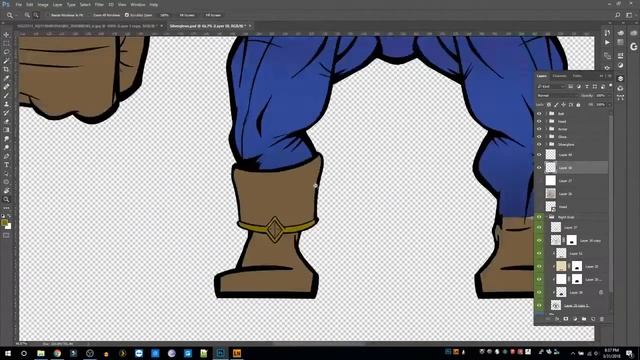Open the Normal blending mode dropdown
Image resolution: width=640 pixels, height=360 pixels.
tap(557, 96)
